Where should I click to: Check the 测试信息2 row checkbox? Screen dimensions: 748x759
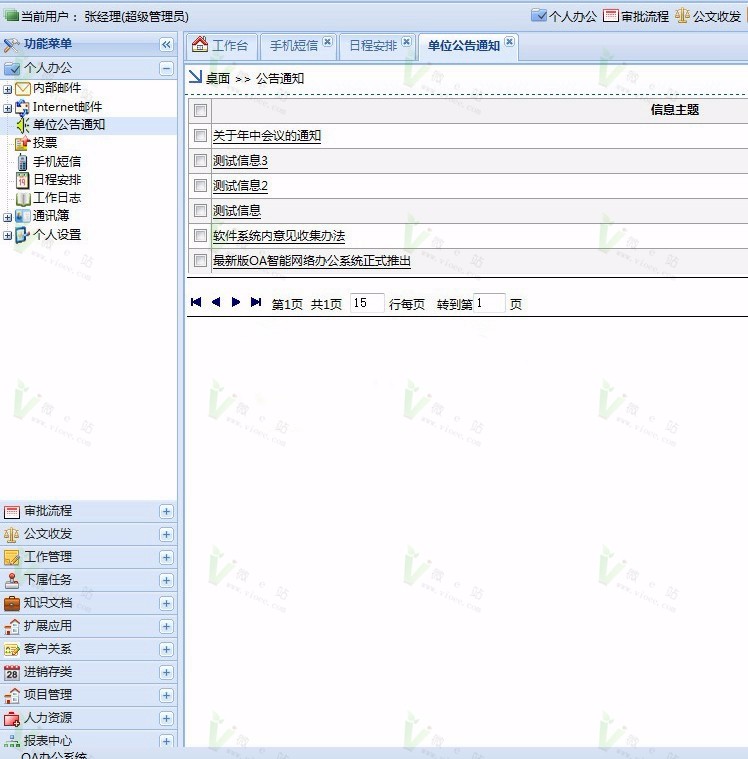click(200, 185)
